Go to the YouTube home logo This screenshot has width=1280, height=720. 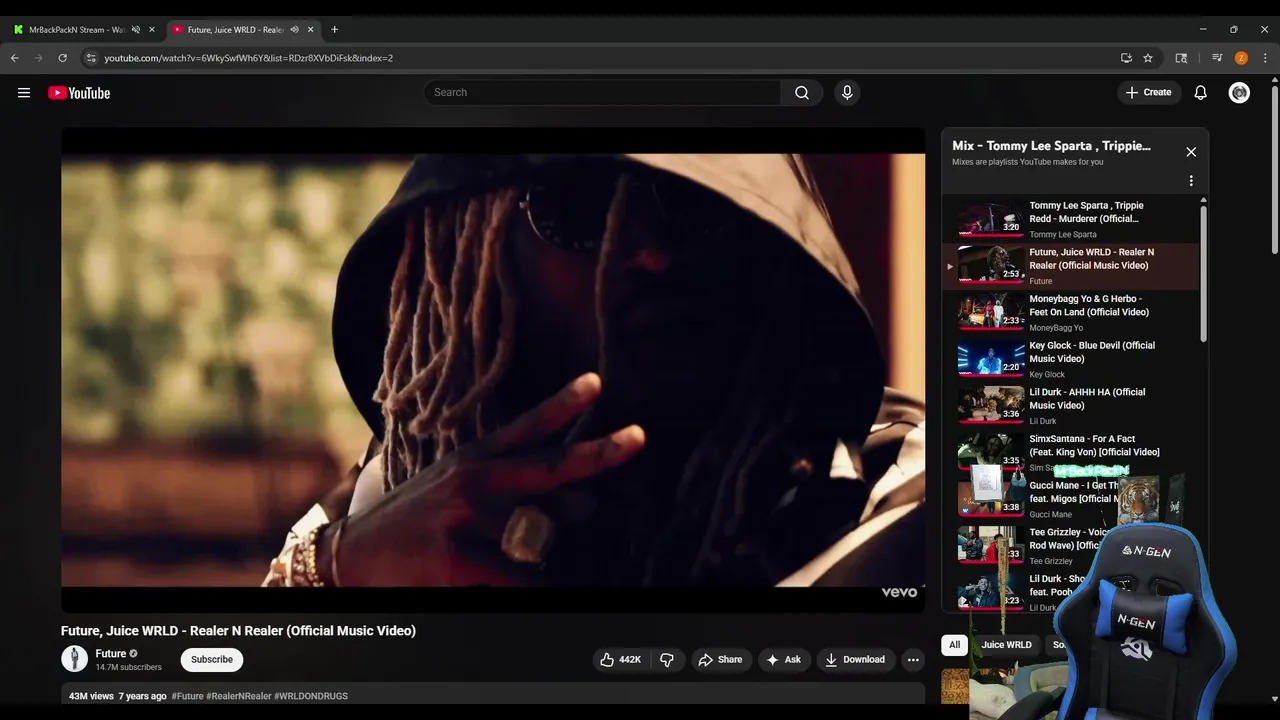pos(79,93)
